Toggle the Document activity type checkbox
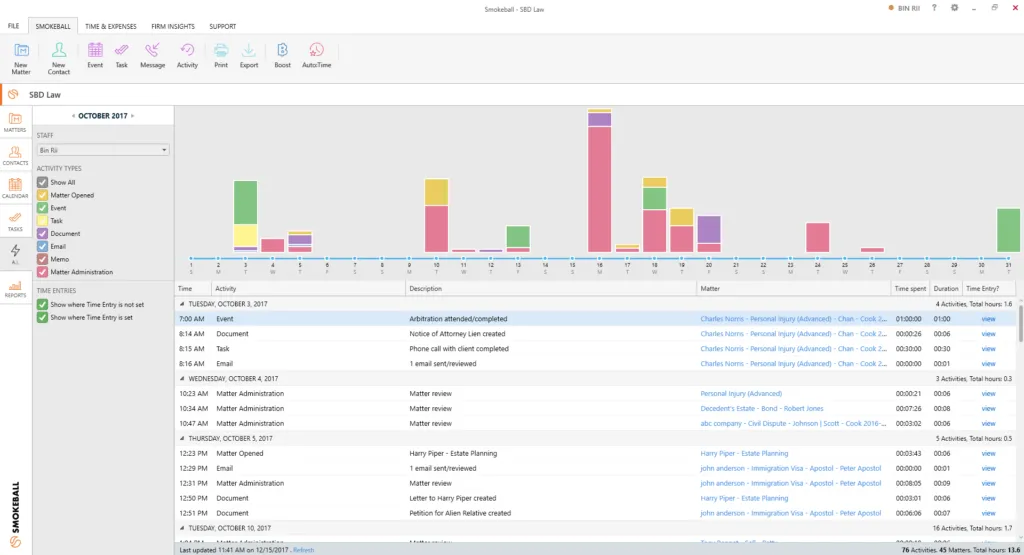The image size is (1024, 555). coord(42,233)
